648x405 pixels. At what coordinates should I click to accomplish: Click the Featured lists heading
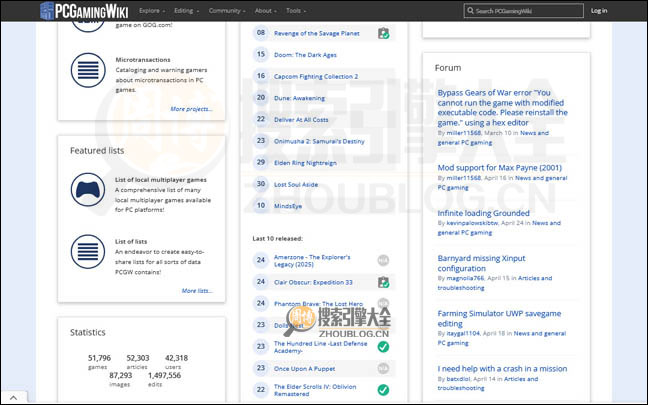[x=97, y=150]
